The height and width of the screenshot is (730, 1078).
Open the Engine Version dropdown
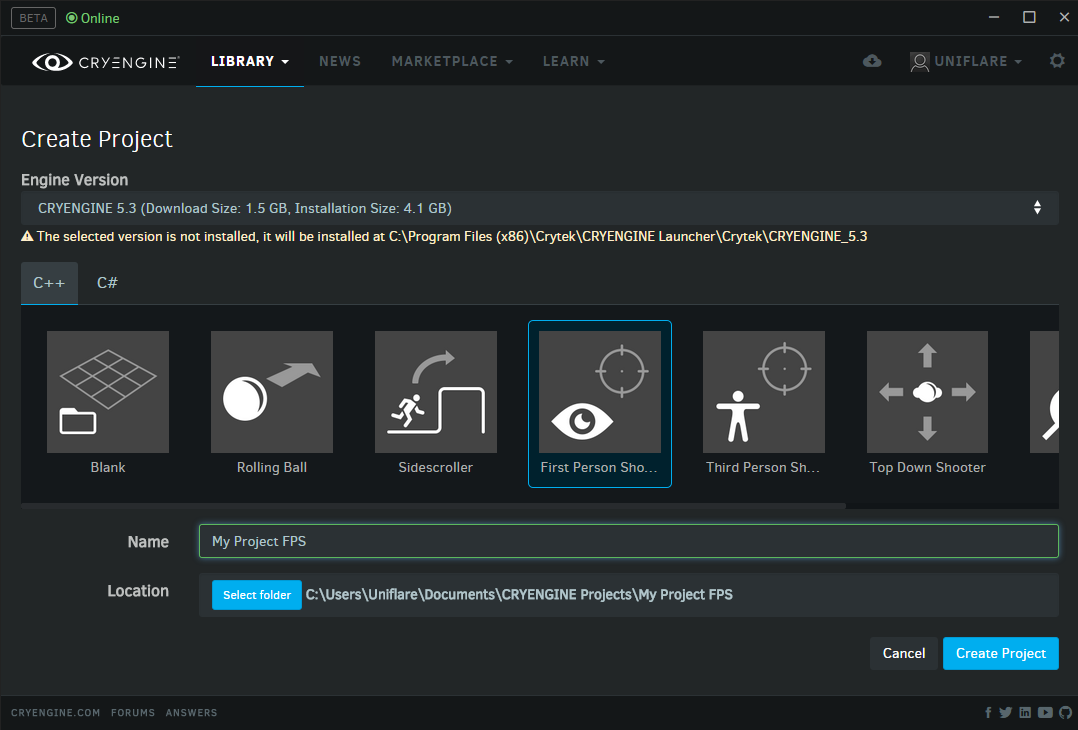pyautogui.click(x=540, y=208)
